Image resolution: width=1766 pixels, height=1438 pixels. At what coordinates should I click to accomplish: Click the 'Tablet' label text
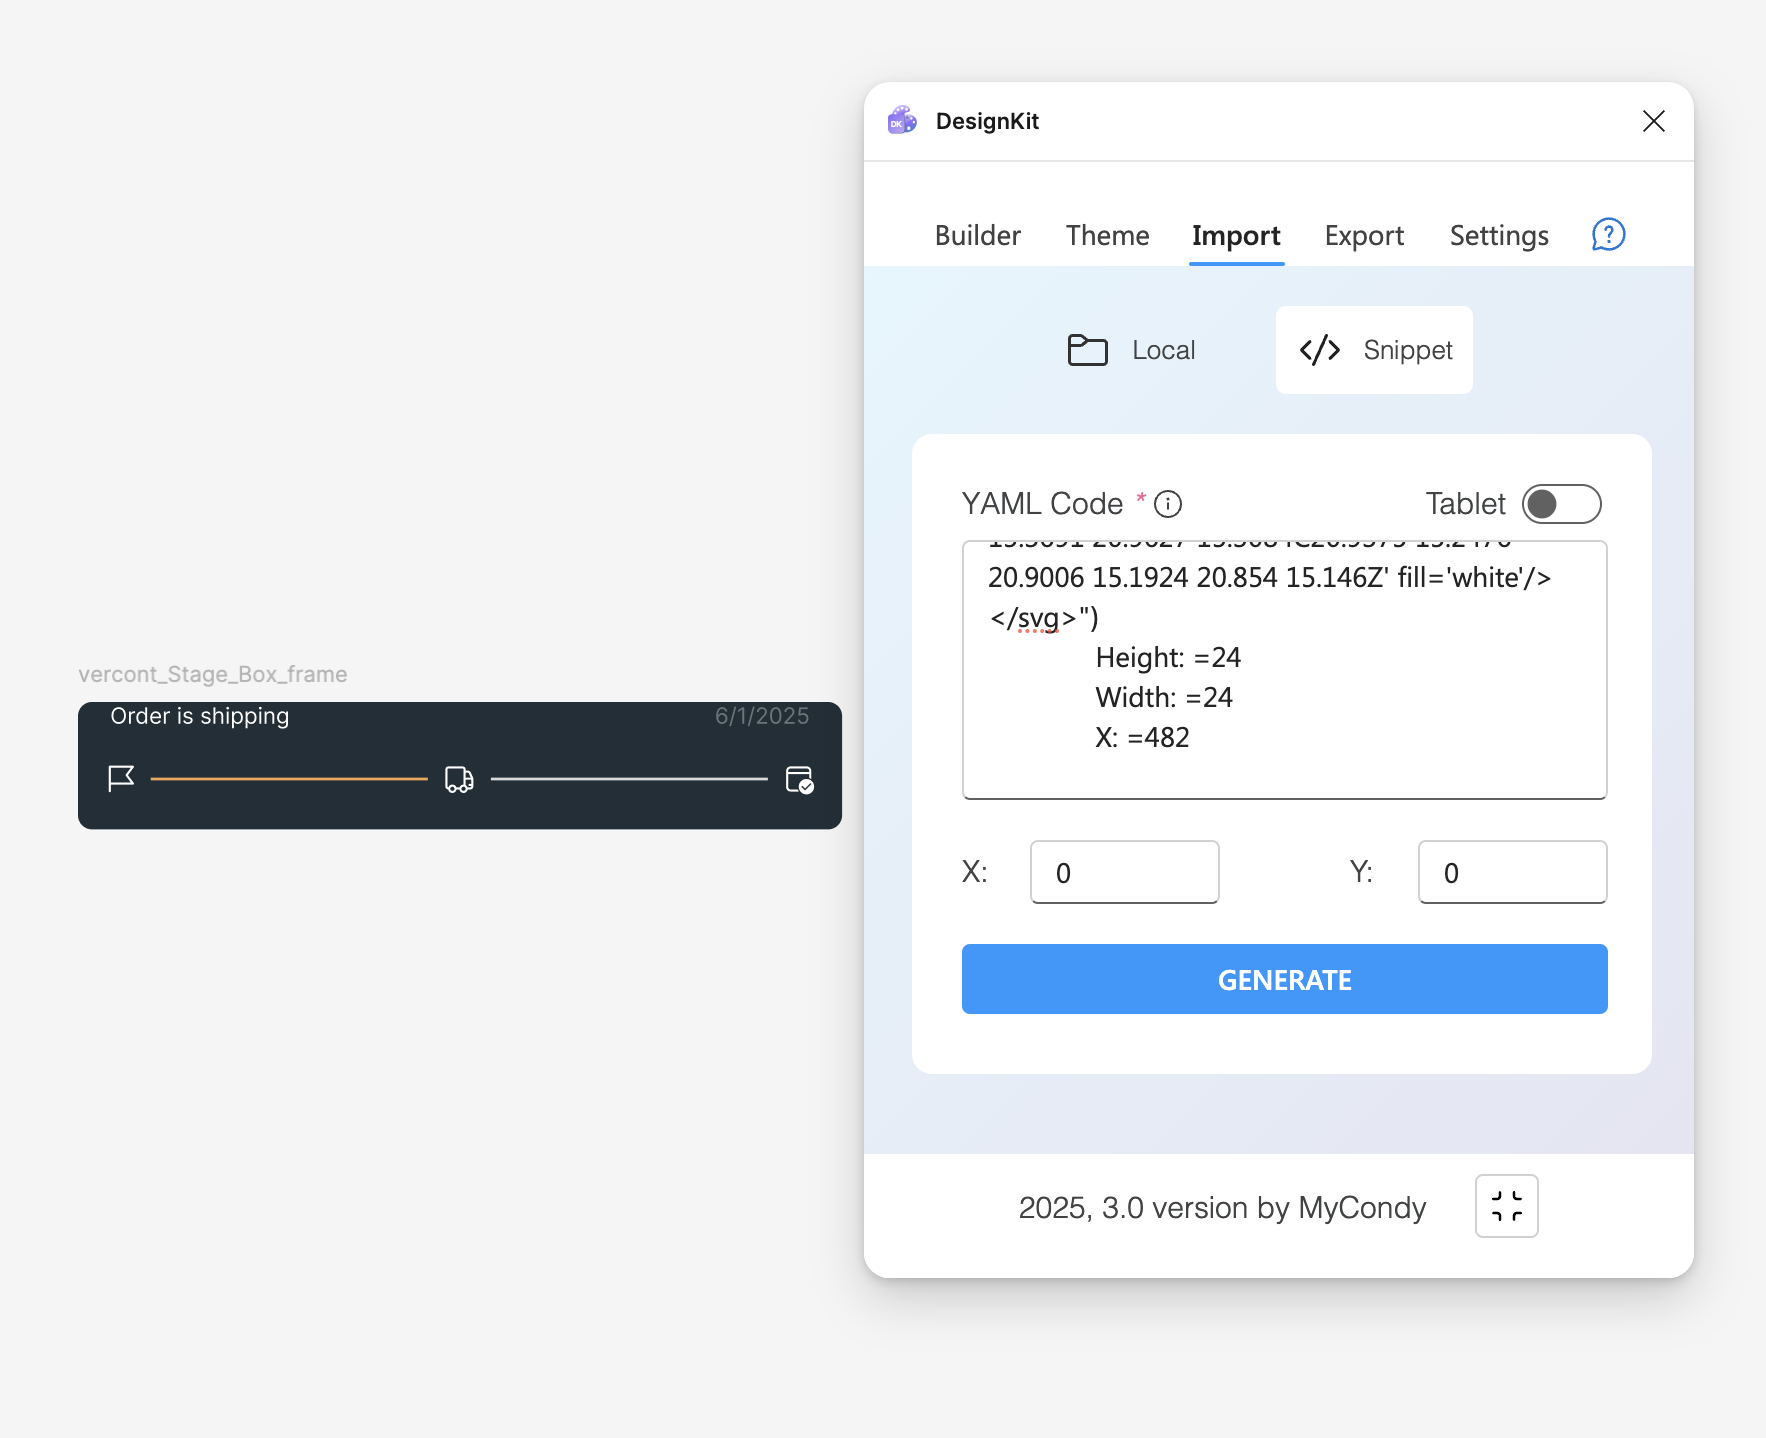point(1465,504)
